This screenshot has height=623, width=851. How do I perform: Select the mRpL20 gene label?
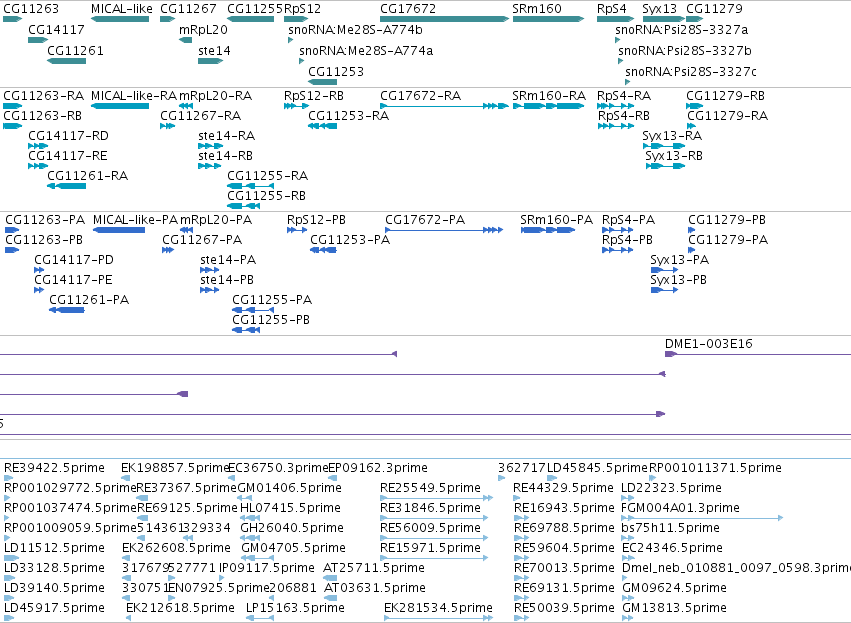tap(203, 29)
